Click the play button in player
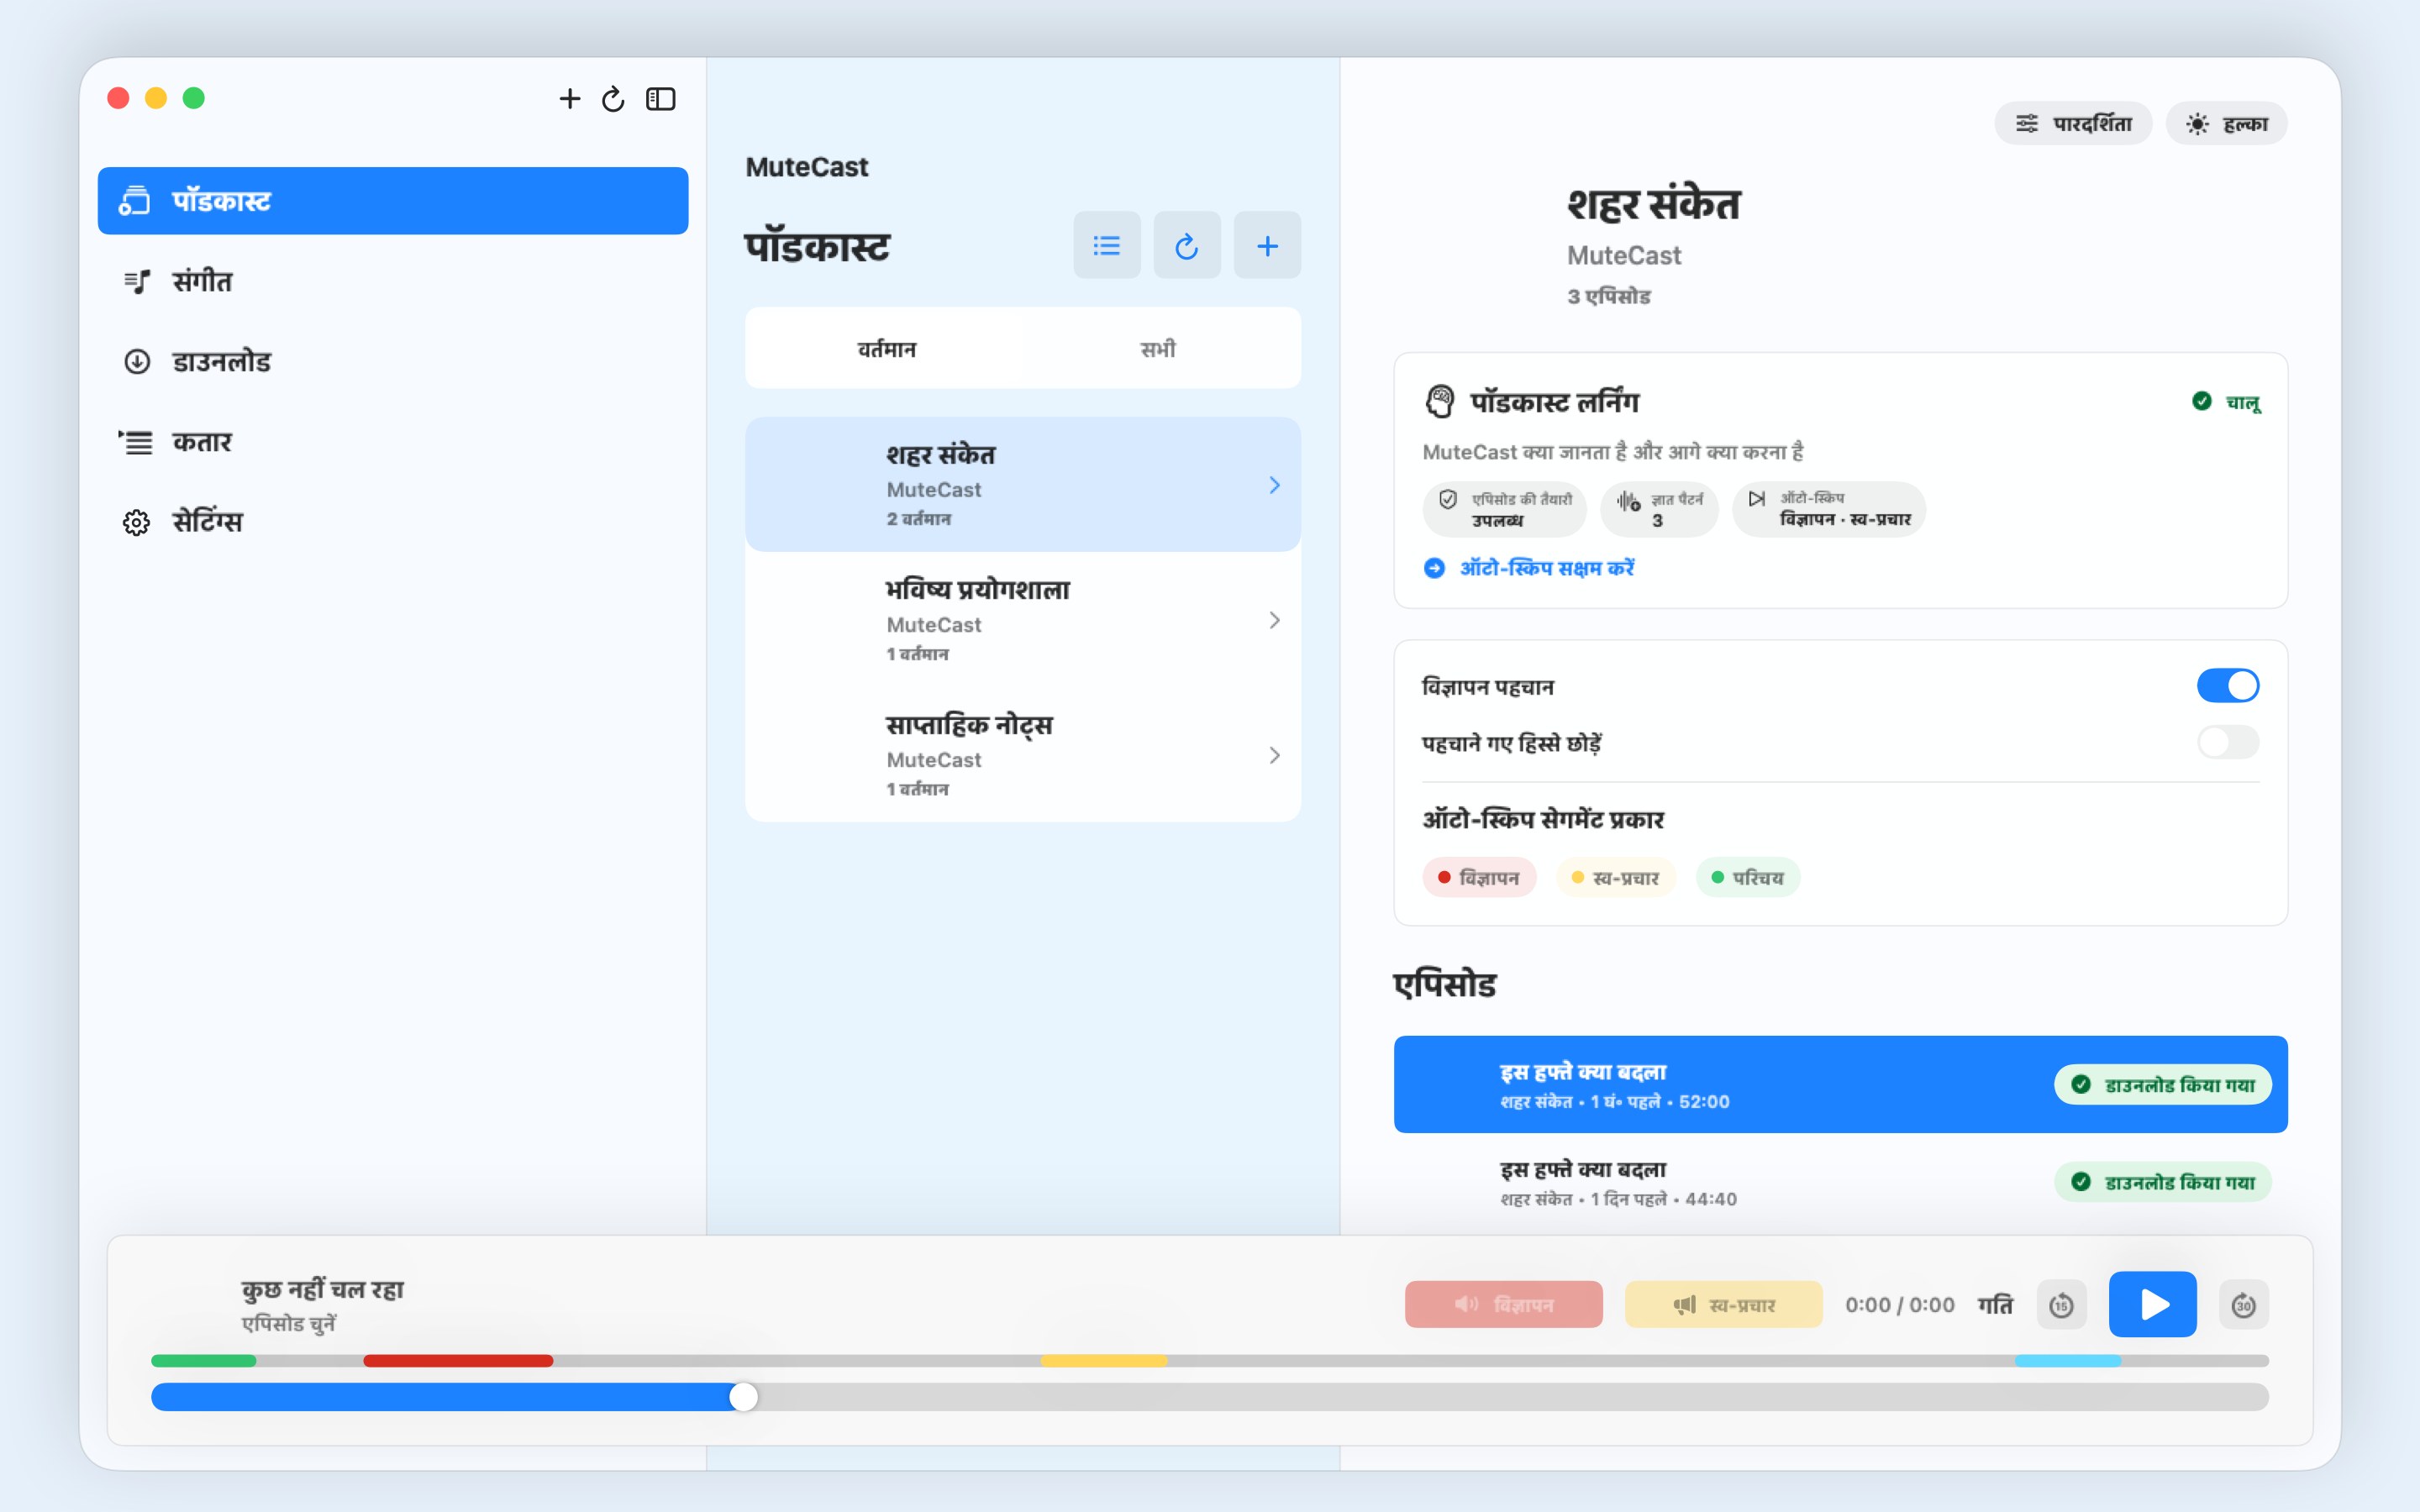 tap(2152, 1304)
